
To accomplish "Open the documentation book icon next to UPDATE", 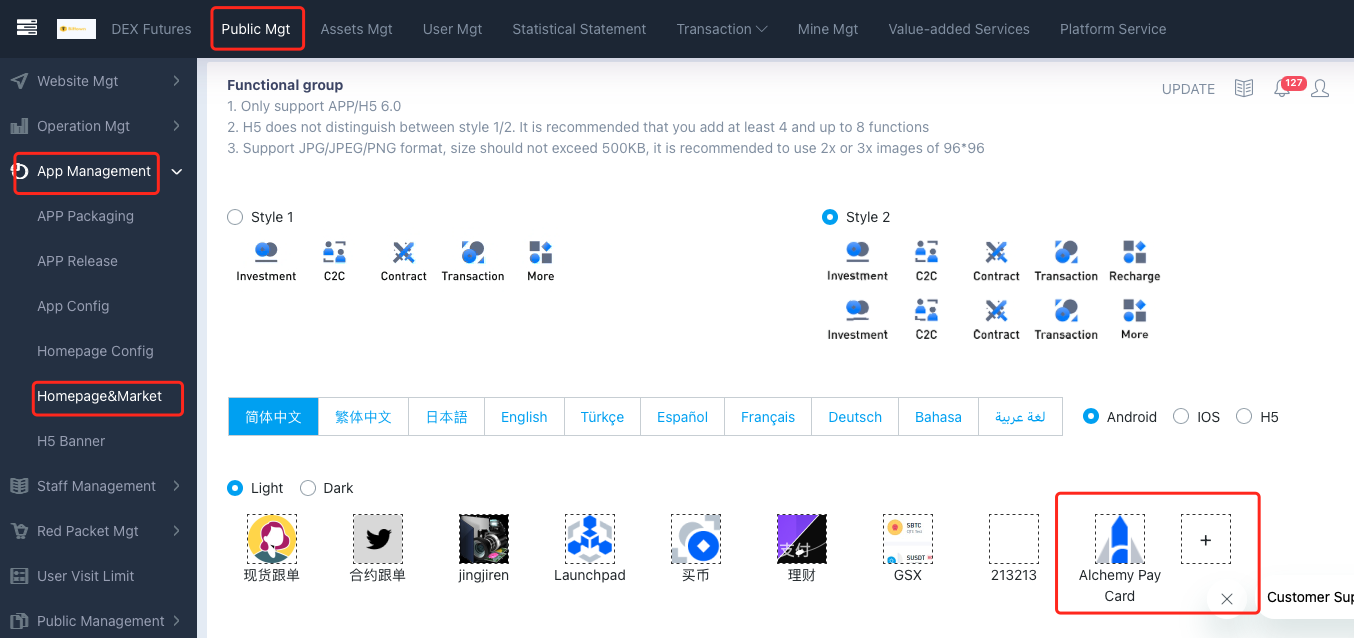I will pos(1244,89).
